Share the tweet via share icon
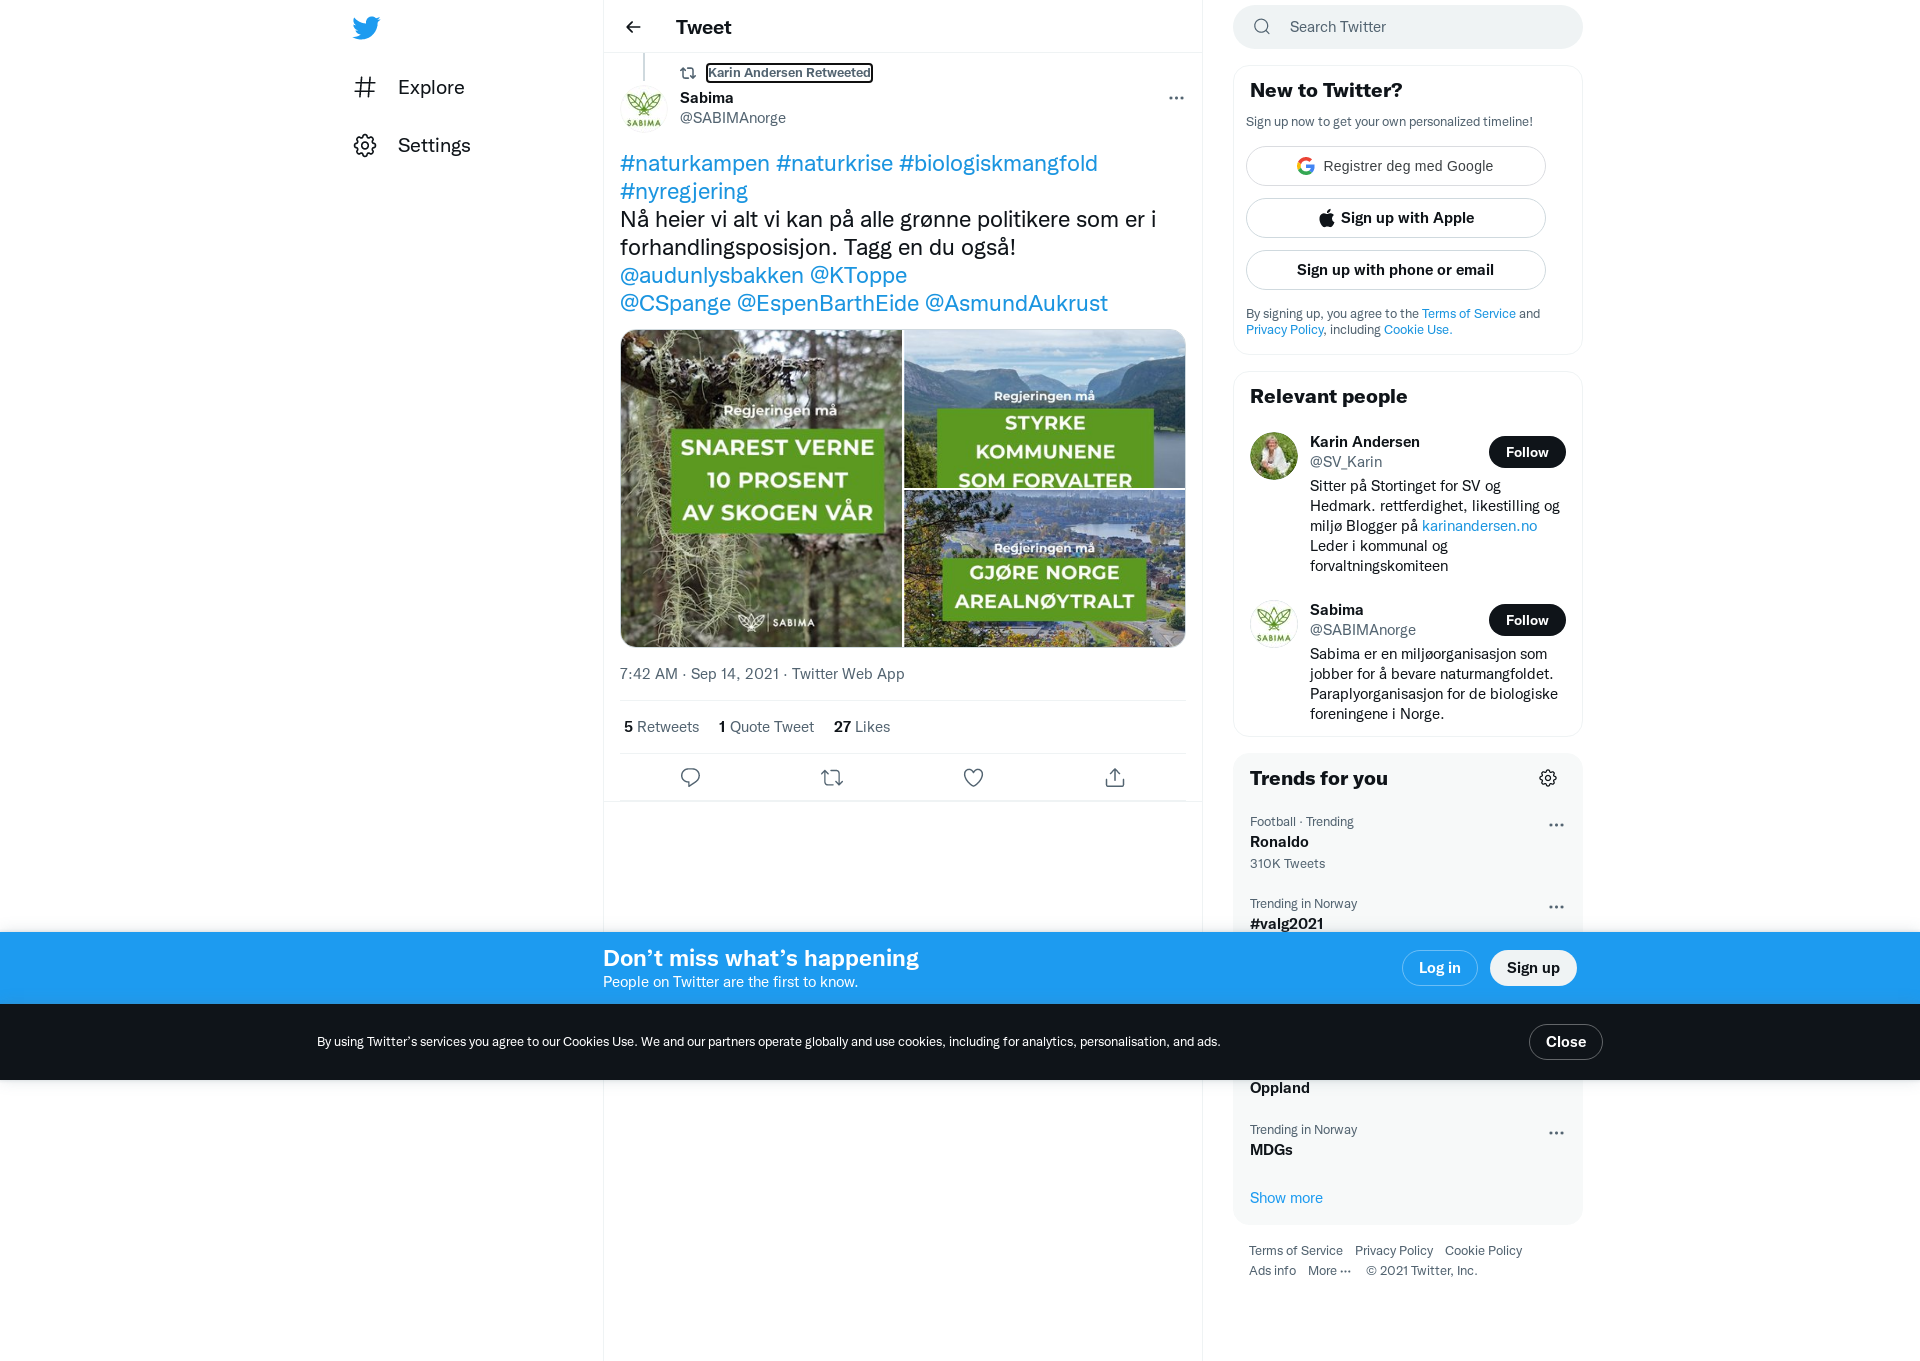The image size is (1920, 1361). pos(1115,777)
